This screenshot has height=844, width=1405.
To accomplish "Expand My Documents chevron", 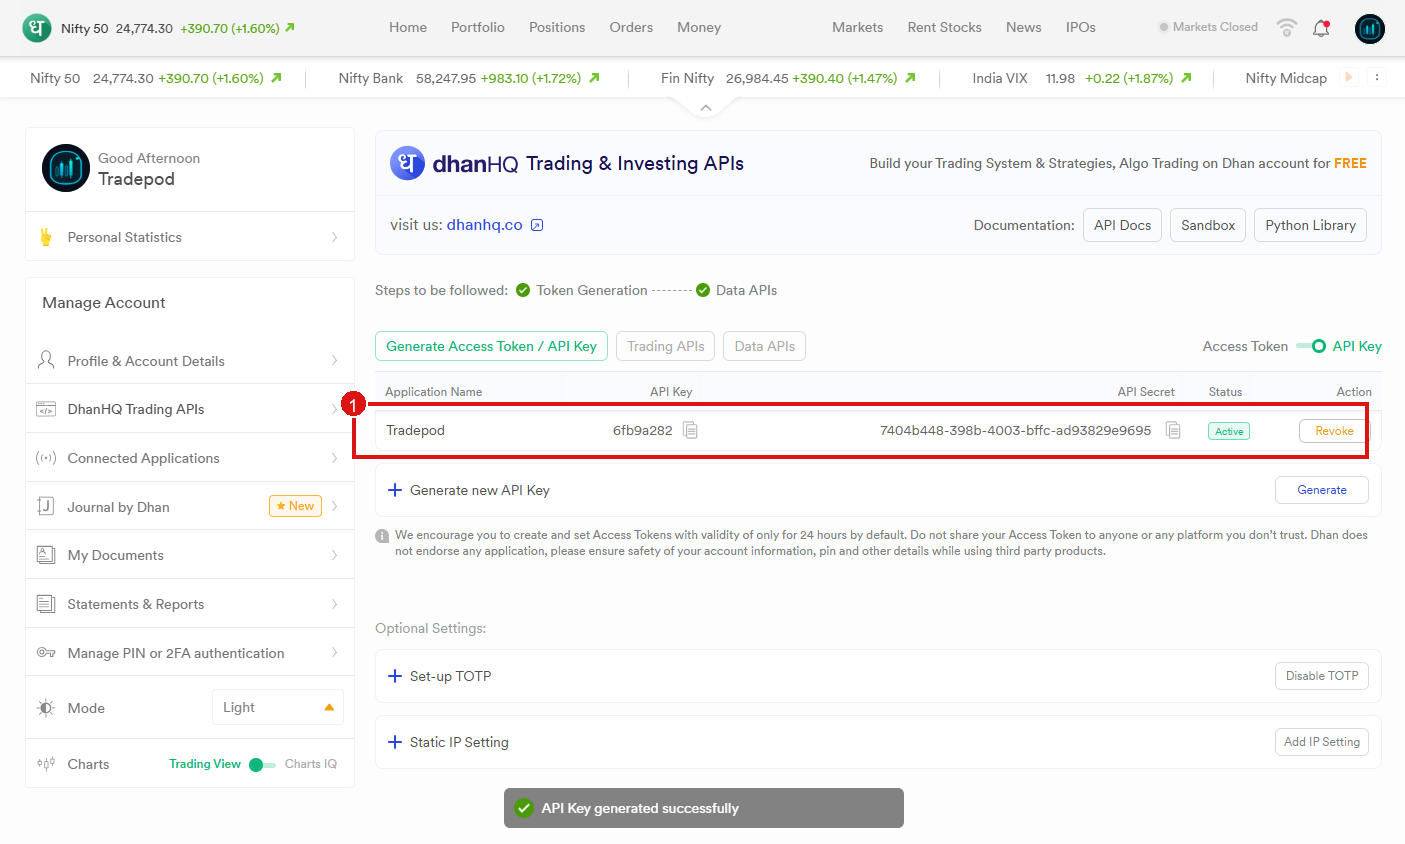I will pyautogui.click(x=334, y=555).
